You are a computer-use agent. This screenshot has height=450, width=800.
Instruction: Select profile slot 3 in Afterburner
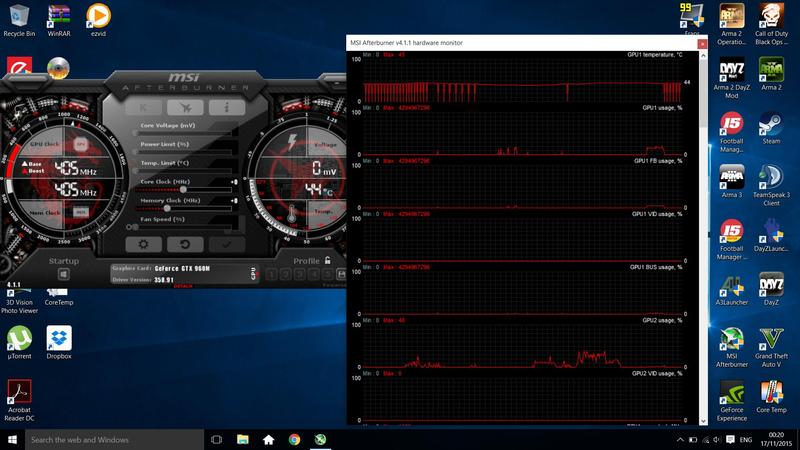coord(300,274)
